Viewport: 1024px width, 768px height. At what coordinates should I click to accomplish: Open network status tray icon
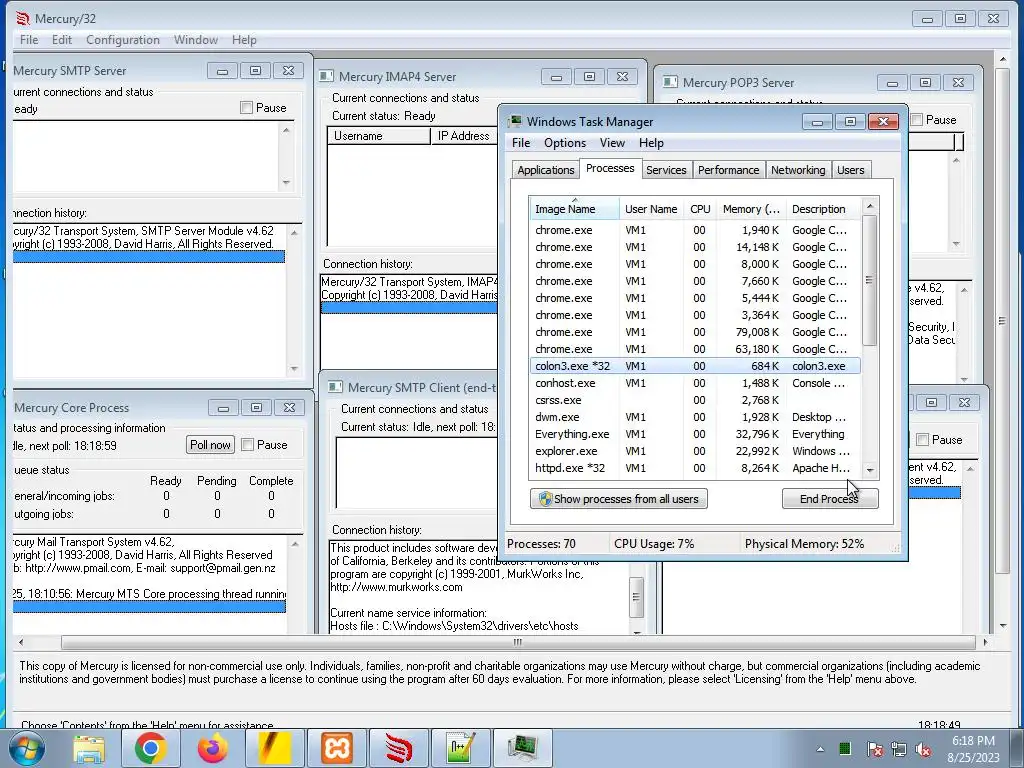coord(899,749)
